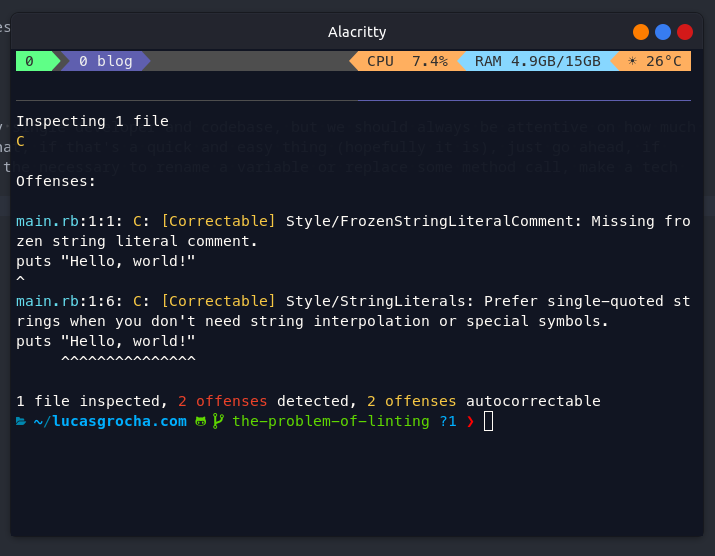Click the blue maximize window button
This screenshot has height=556, width=715.
pos(663,32)
